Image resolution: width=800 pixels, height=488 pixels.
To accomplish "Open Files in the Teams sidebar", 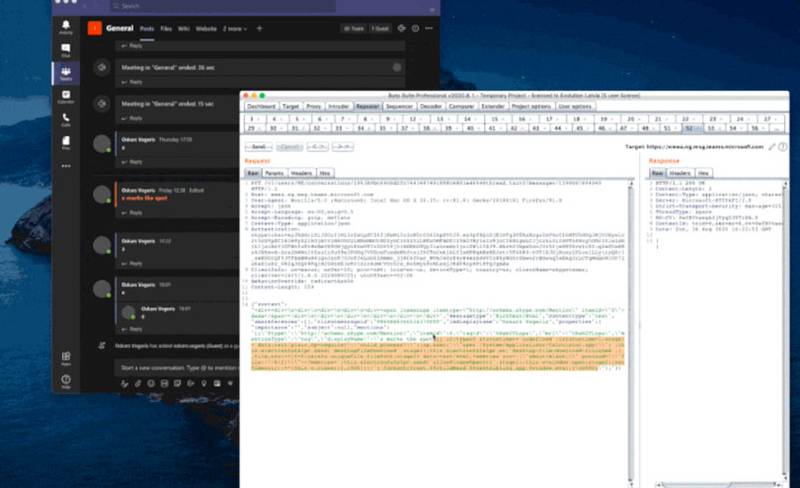I will coord(66,143).
